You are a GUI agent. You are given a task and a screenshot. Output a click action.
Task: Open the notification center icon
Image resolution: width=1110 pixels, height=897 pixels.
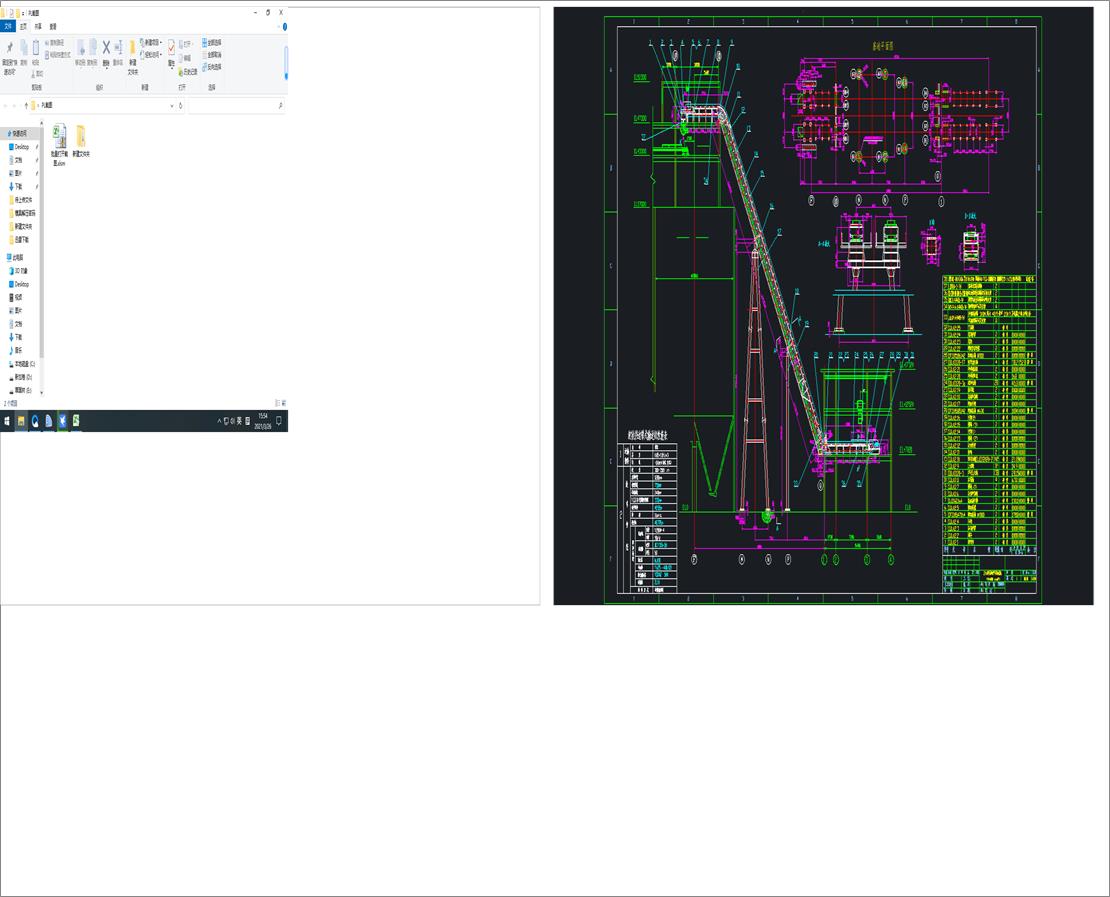(x=279, y=421)
